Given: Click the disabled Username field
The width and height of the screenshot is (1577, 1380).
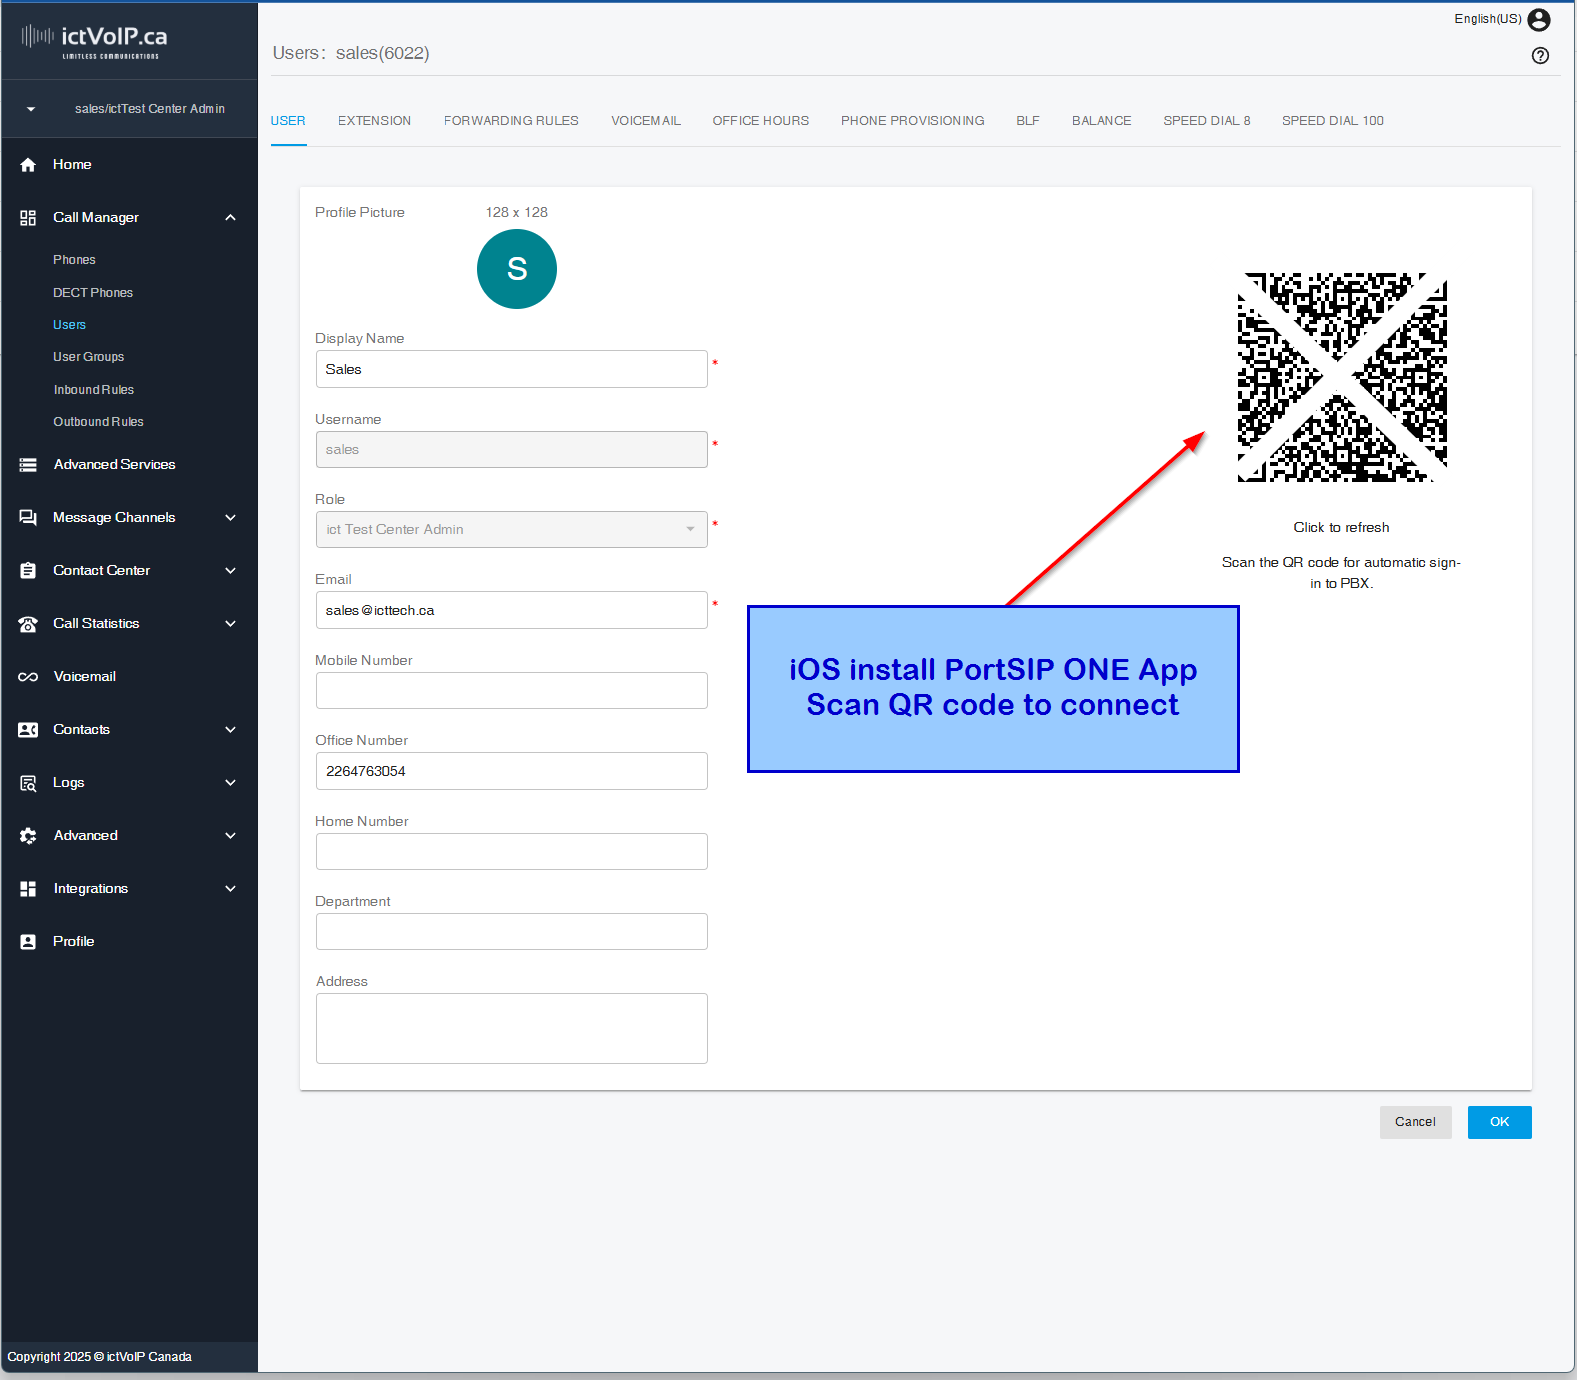Looking at the screenshot, I should [511, 450].
